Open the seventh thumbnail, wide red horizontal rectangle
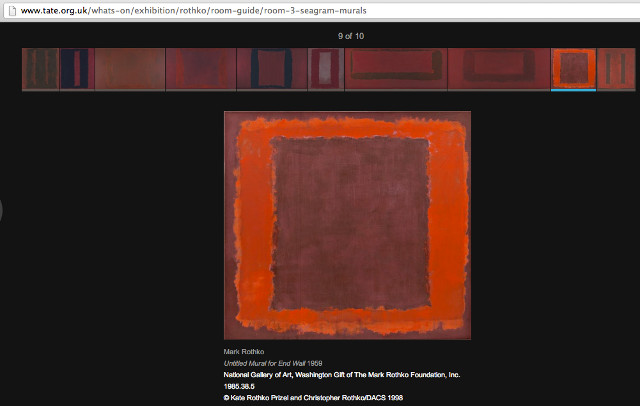 (x=396, y=69)
